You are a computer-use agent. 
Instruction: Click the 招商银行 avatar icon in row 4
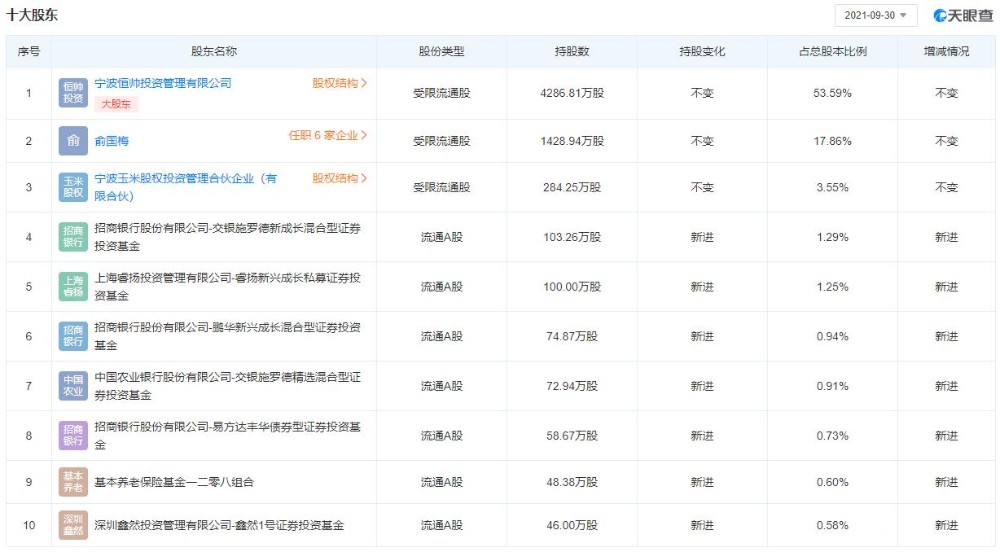click(x=73, y=237)
